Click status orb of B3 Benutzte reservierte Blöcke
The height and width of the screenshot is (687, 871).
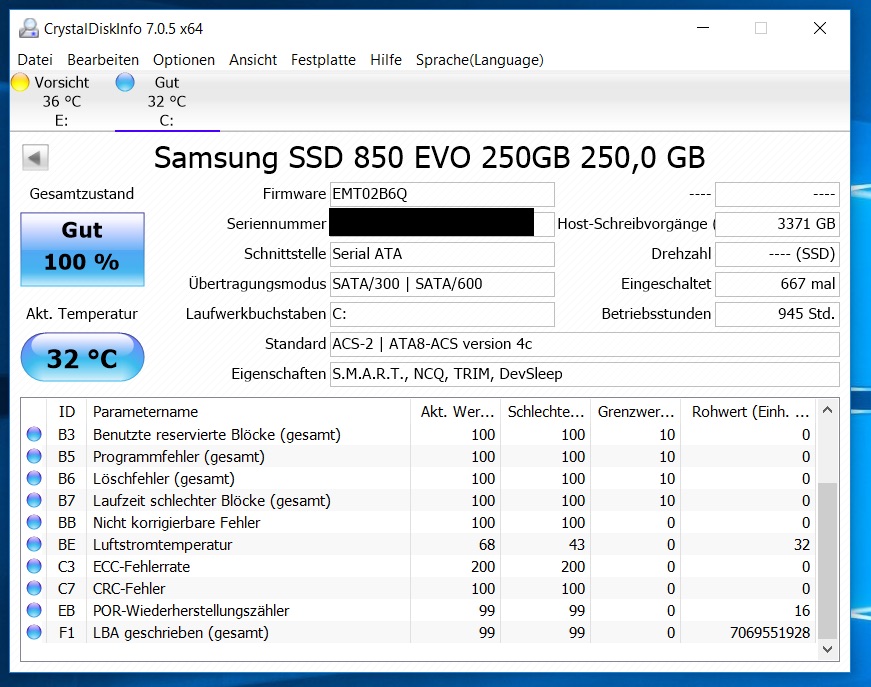point(34,434)
